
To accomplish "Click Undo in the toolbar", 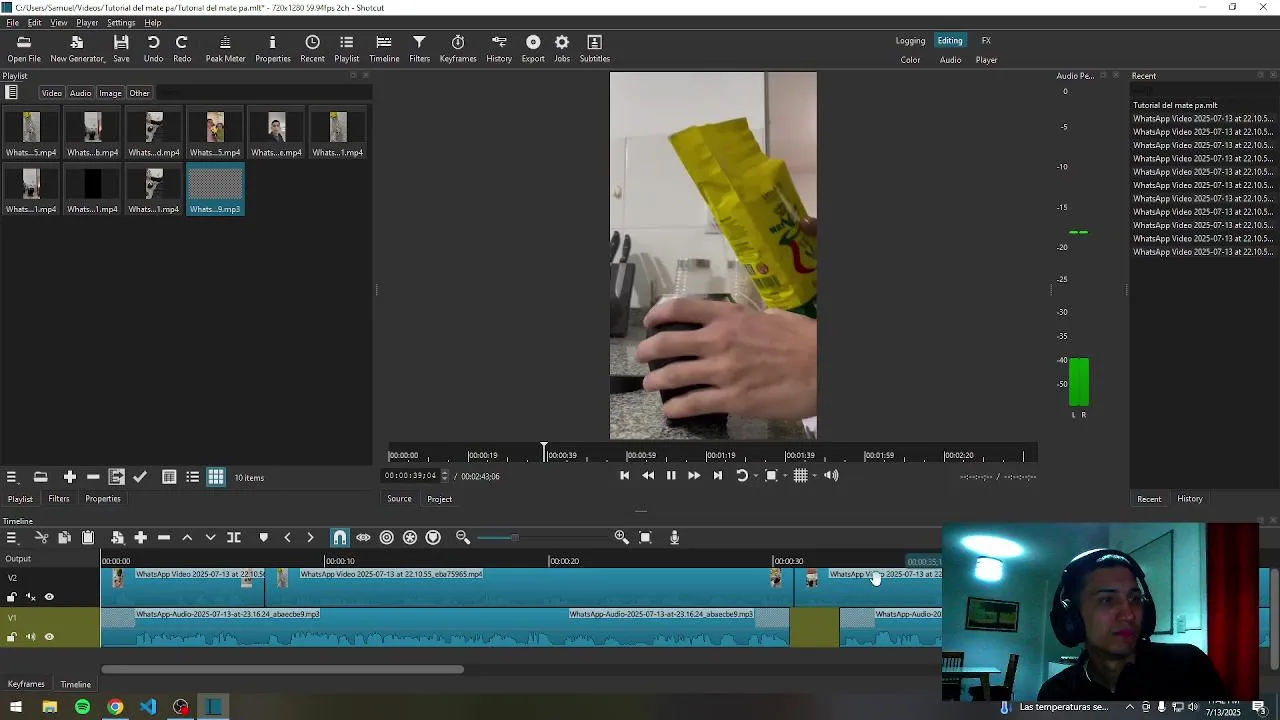I will point(153,49).
